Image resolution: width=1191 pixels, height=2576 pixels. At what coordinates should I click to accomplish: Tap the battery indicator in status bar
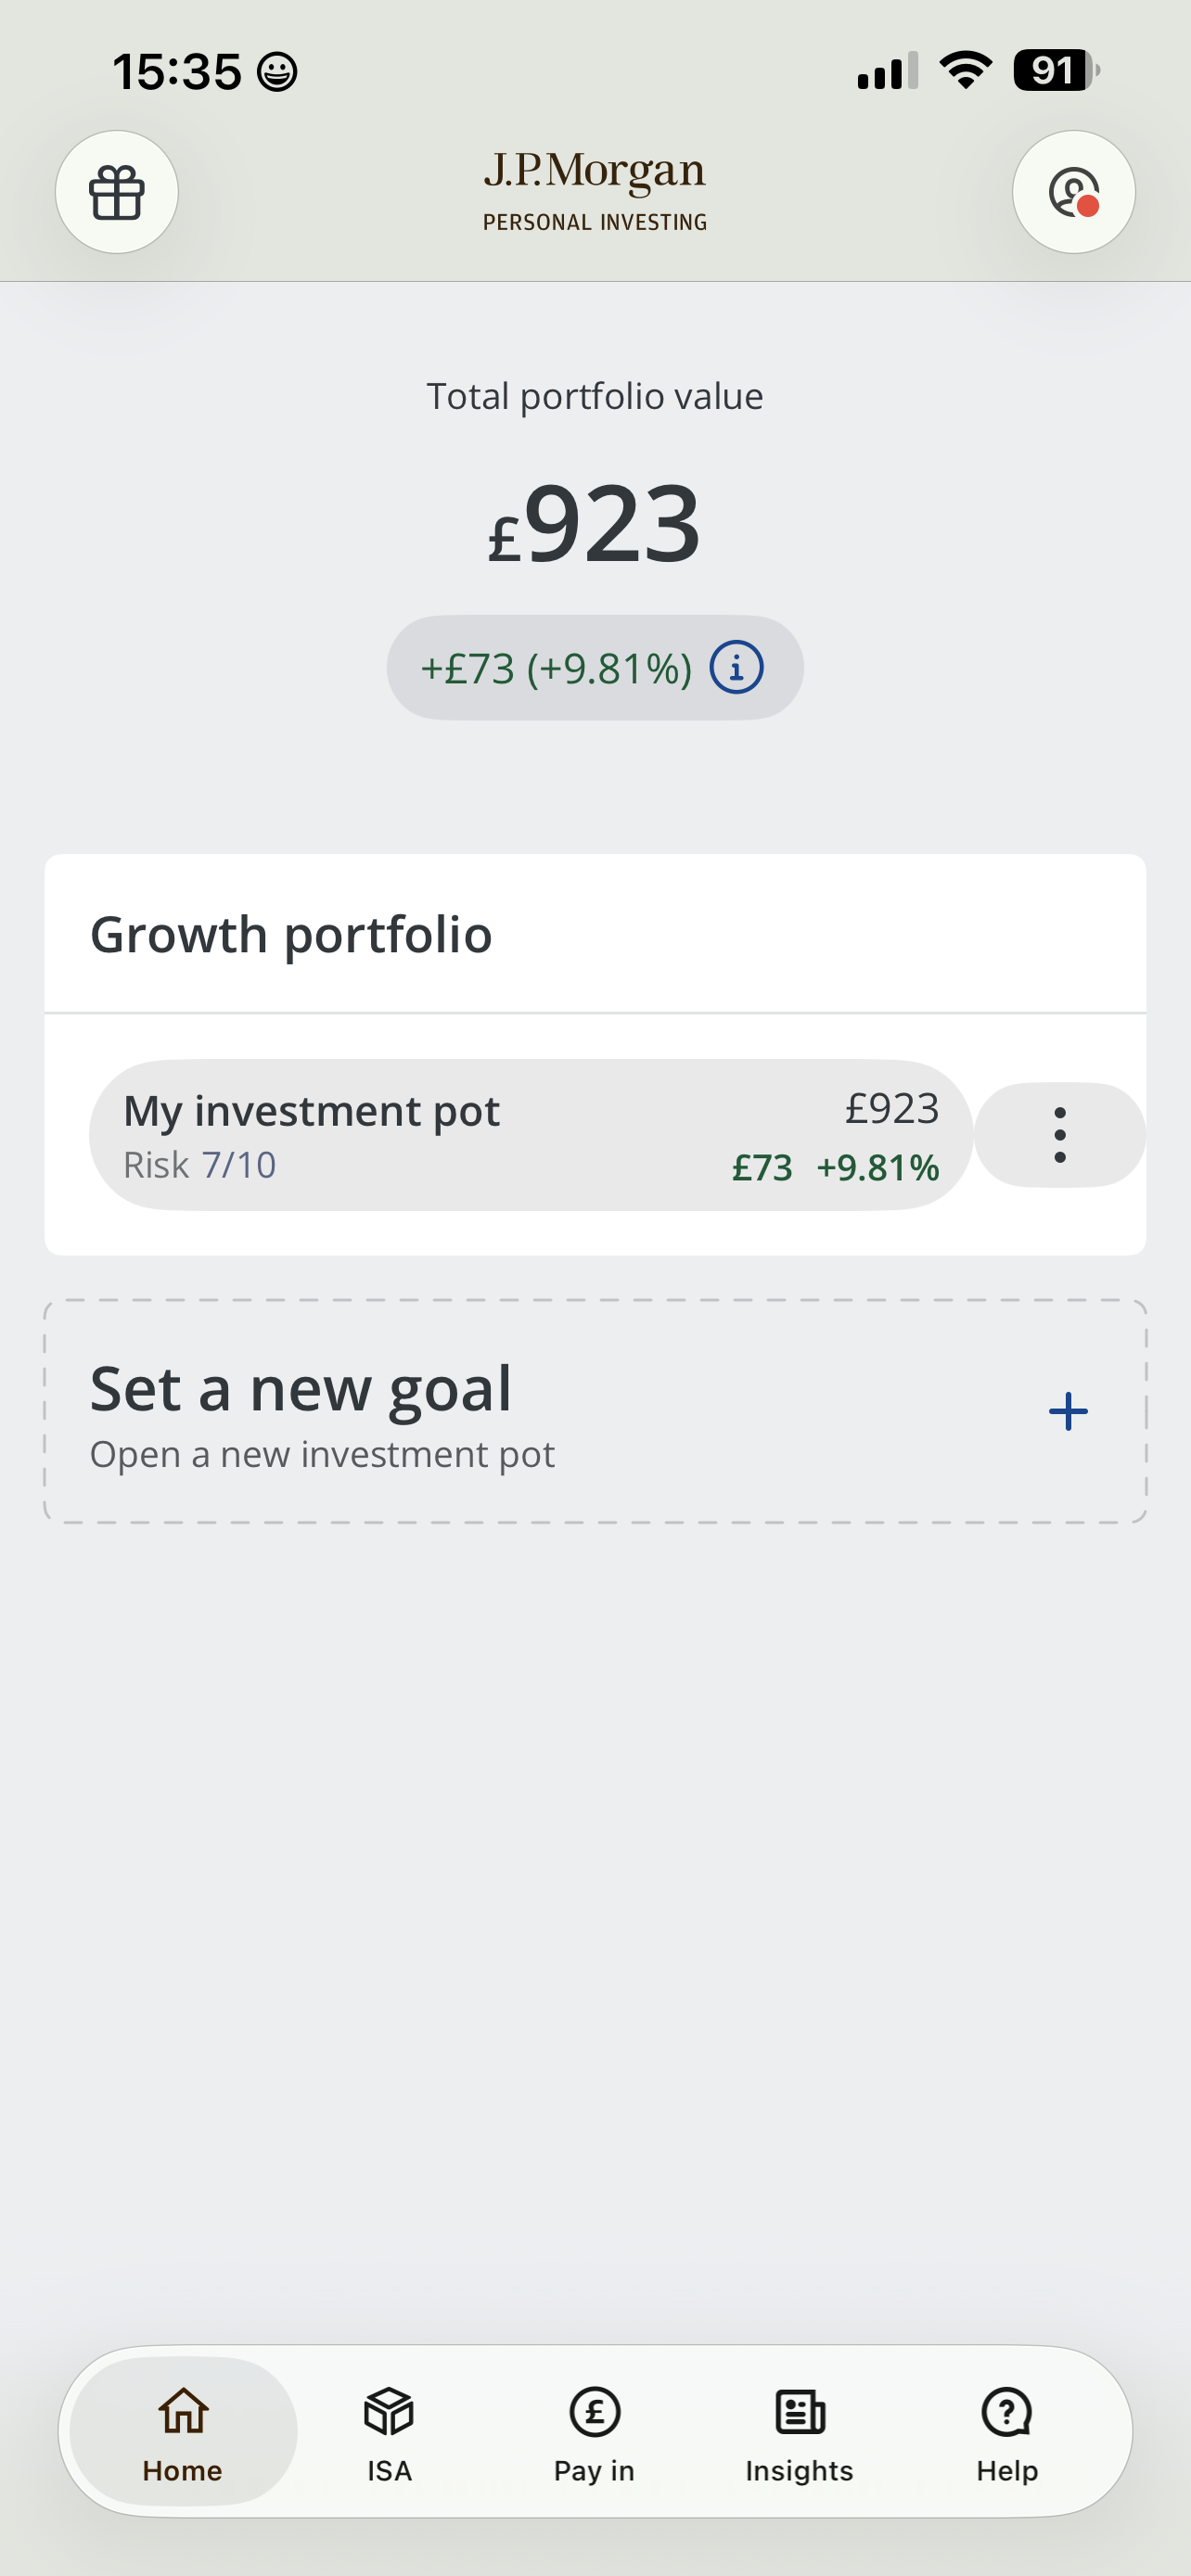pos(1056,70)
